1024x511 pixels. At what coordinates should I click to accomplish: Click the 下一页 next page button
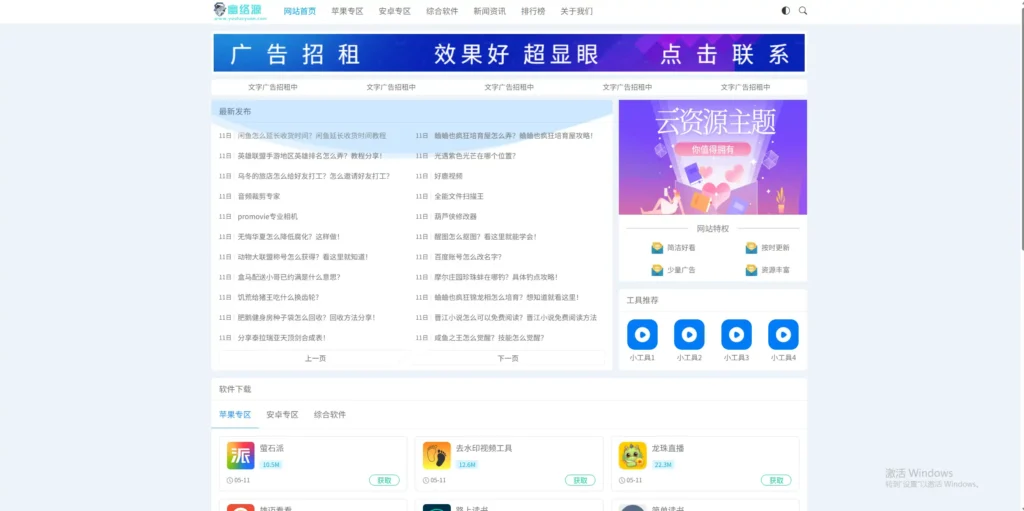click(508, 358)
